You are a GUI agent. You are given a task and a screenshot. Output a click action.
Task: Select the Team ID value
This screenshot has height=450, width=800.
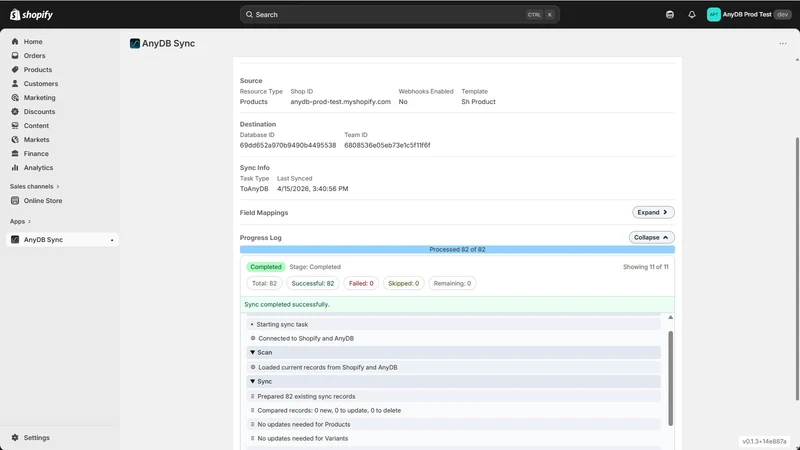[387, 145]
